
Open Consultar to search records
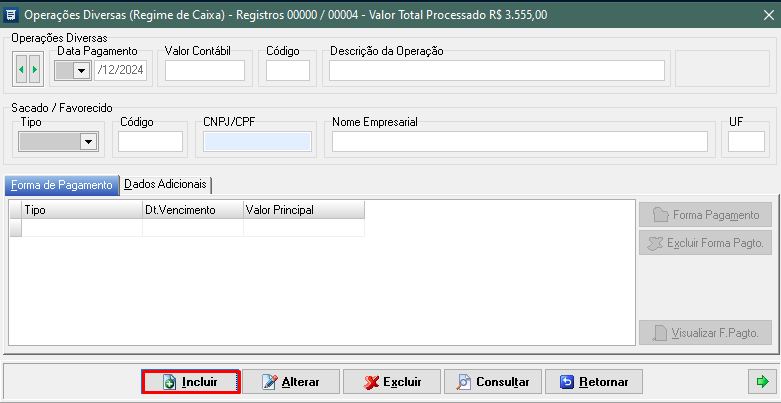pyautogui.click(x=492, y=382)
